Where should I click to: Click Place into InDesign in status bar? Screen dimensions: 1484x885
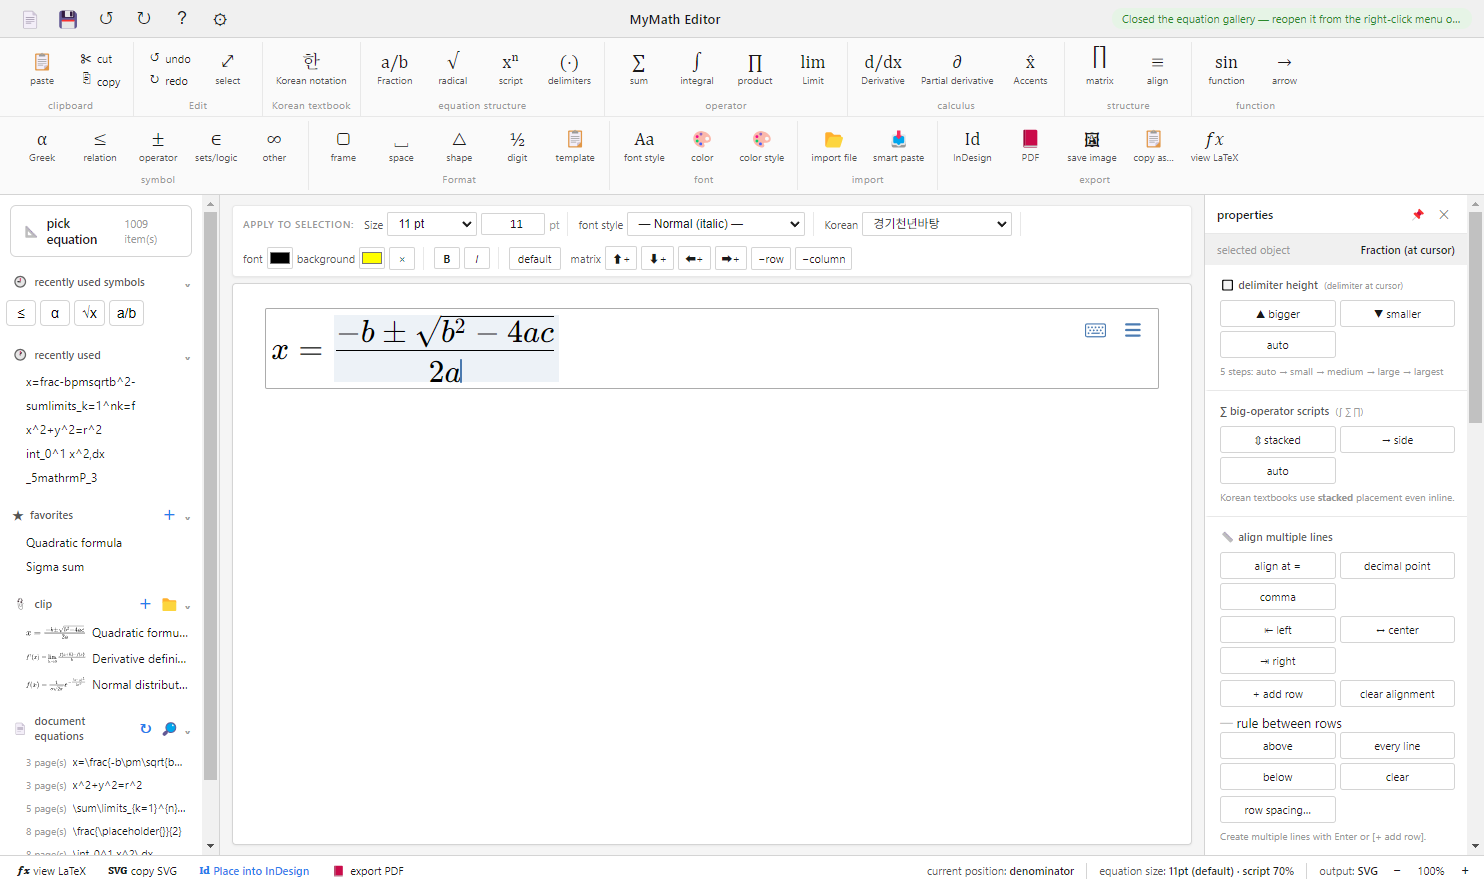254,871
